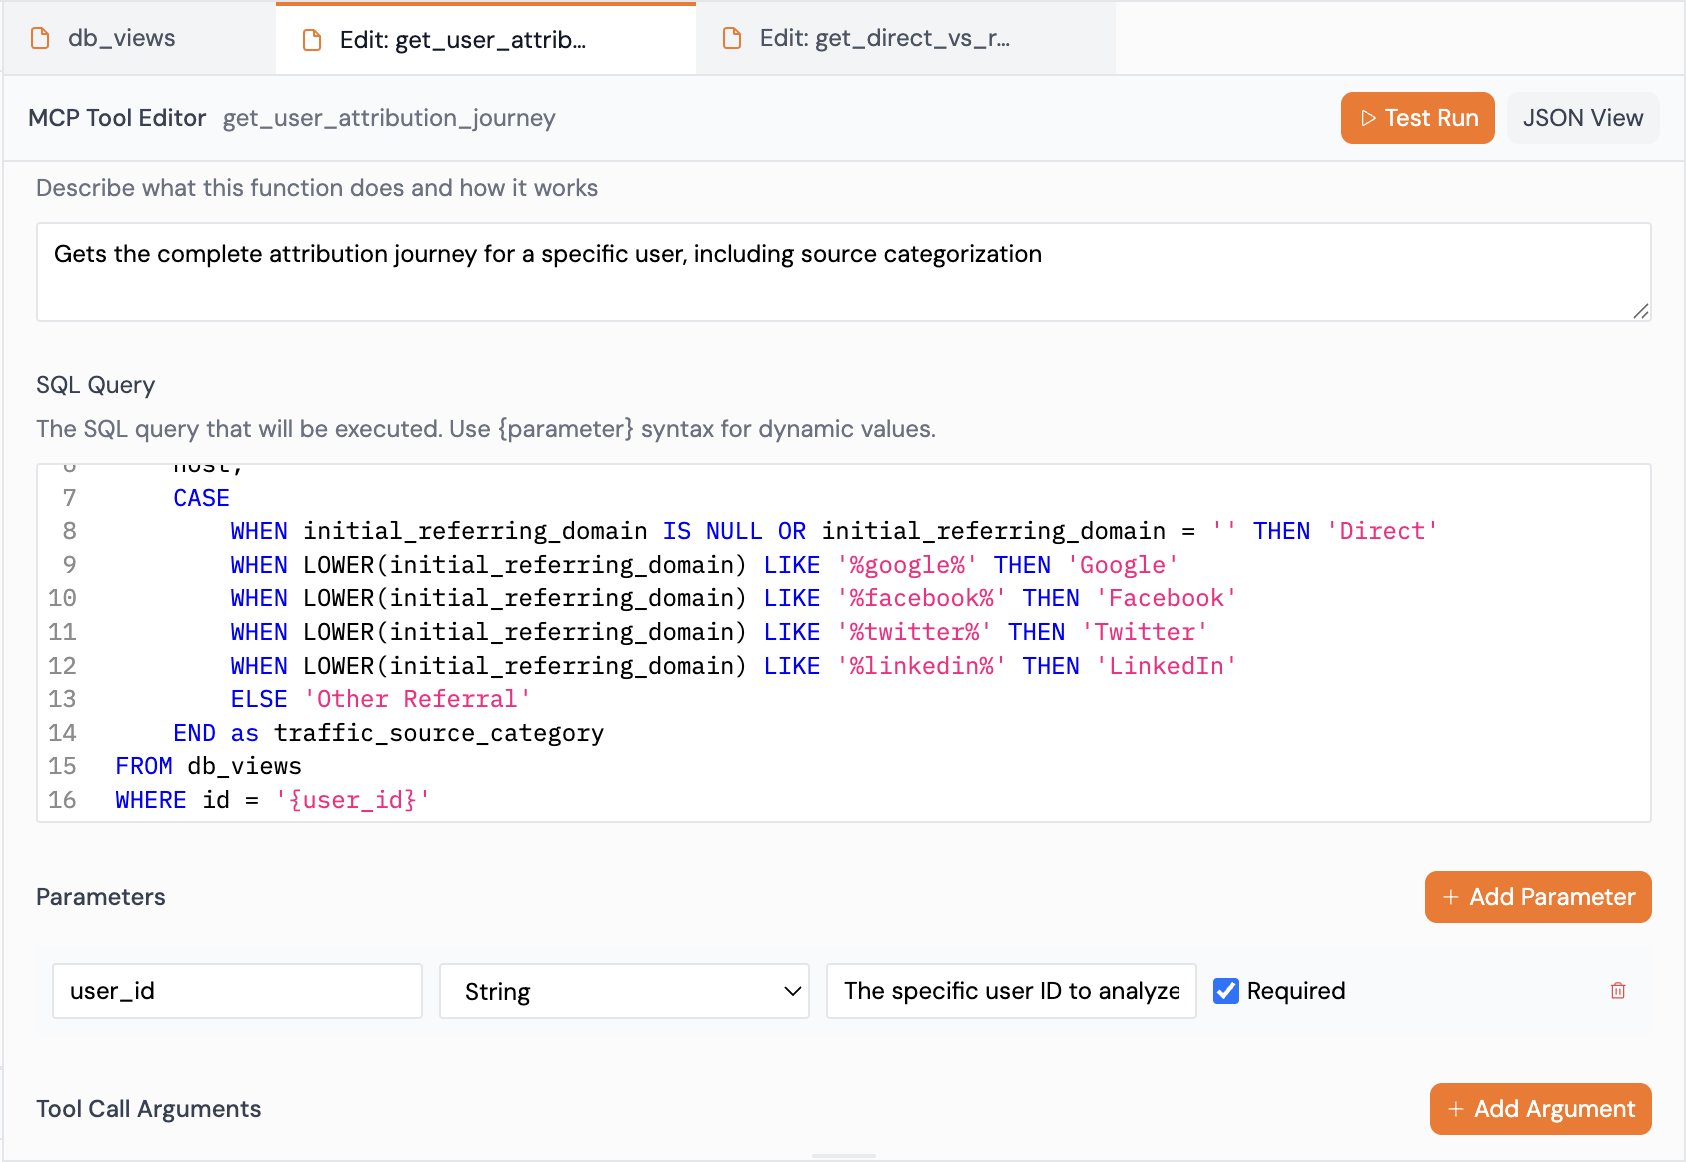The image size is (1686, 1162).
Task: Add a new tool call argument
Action: tap(1540, 1109)
